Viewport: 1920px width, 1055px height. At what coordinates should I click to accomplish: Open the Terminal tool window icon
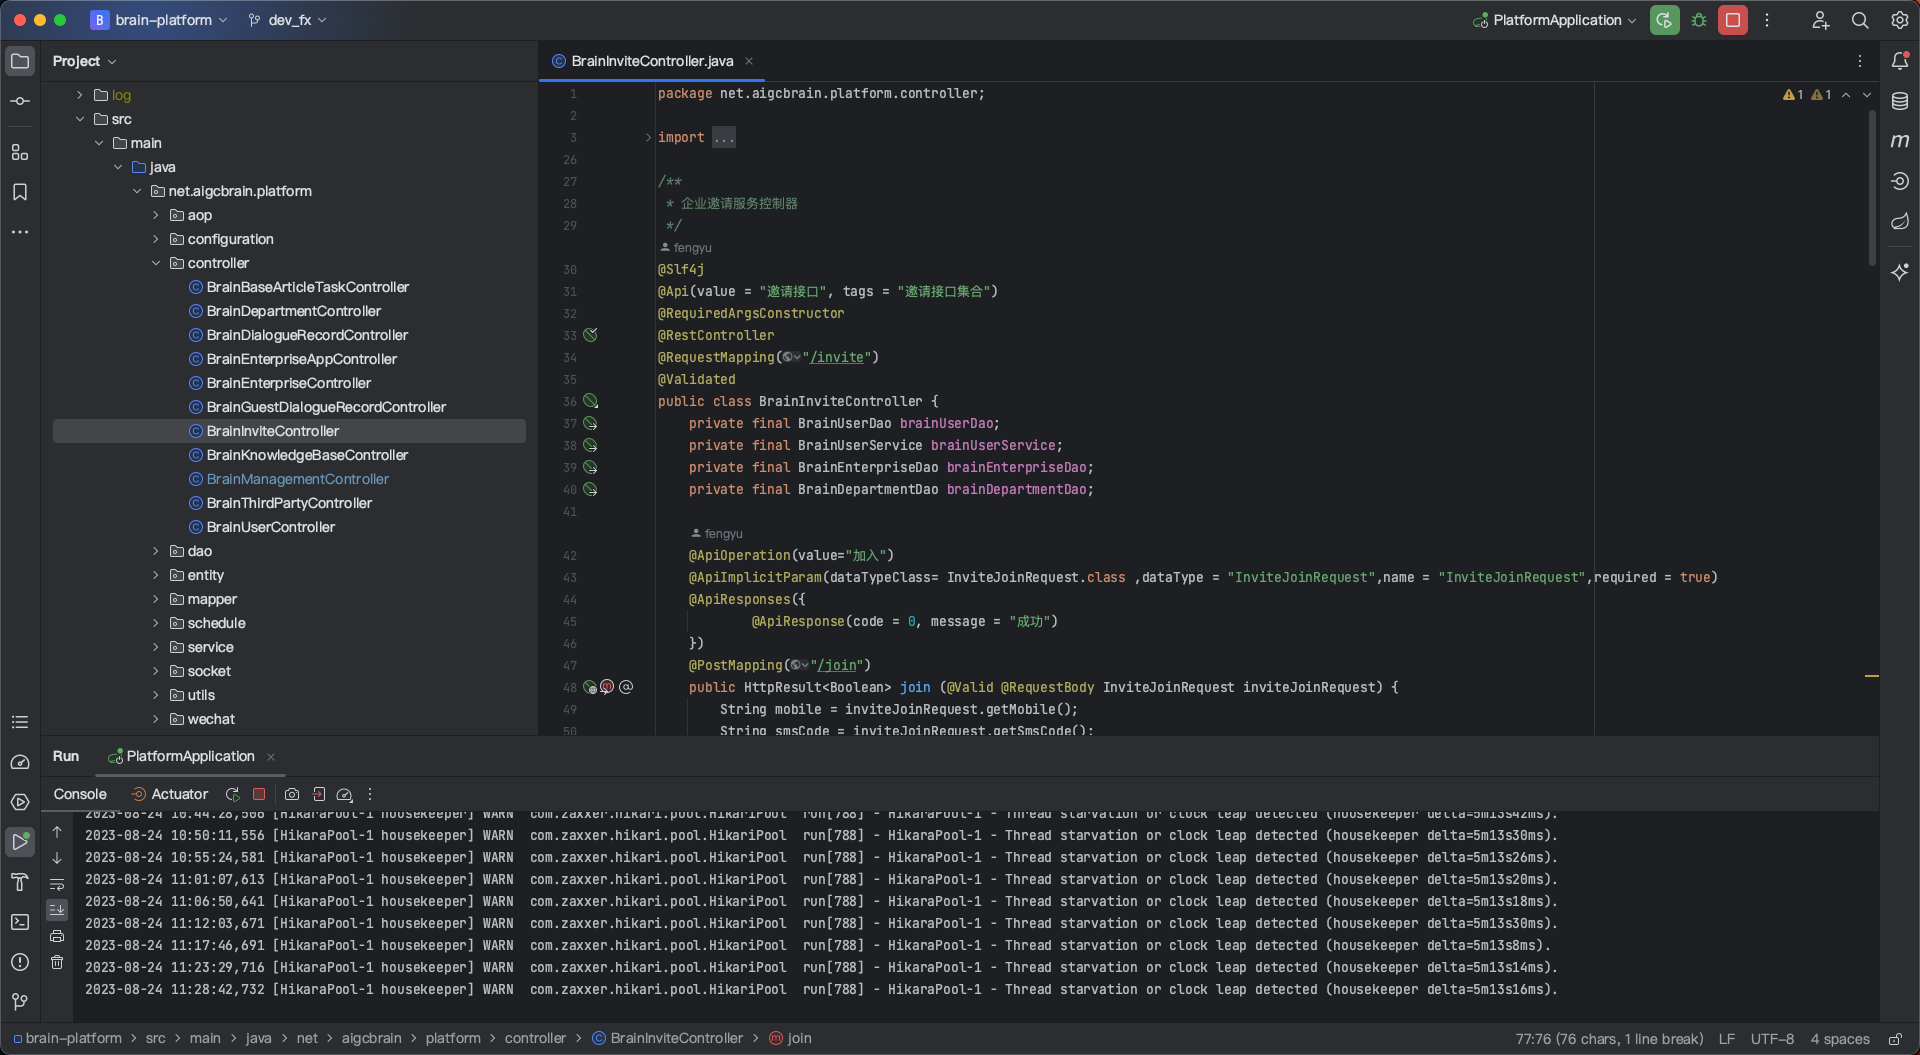pyautogui.click(x=20, y=922)
